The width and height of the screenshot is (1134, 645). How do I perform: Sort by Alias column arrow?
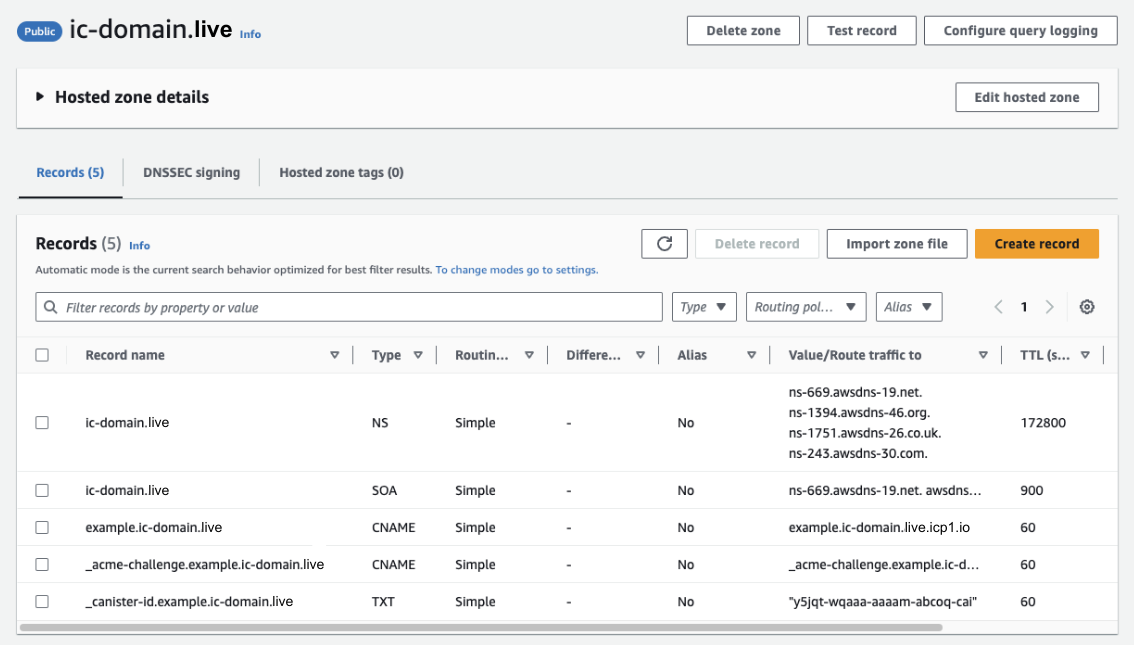pos(751,355)
